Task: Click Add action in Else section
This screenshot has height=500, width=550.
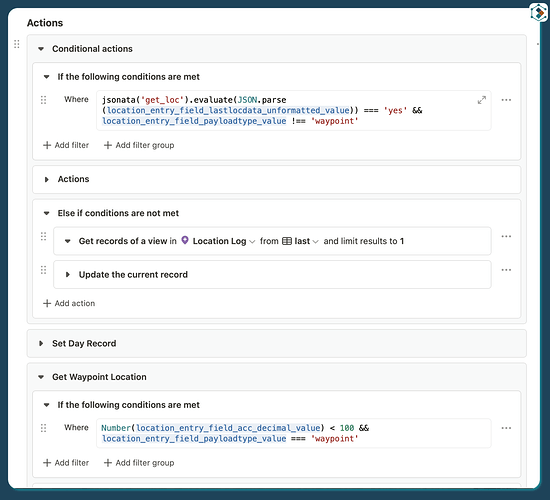Action: [x=69, y=303]
